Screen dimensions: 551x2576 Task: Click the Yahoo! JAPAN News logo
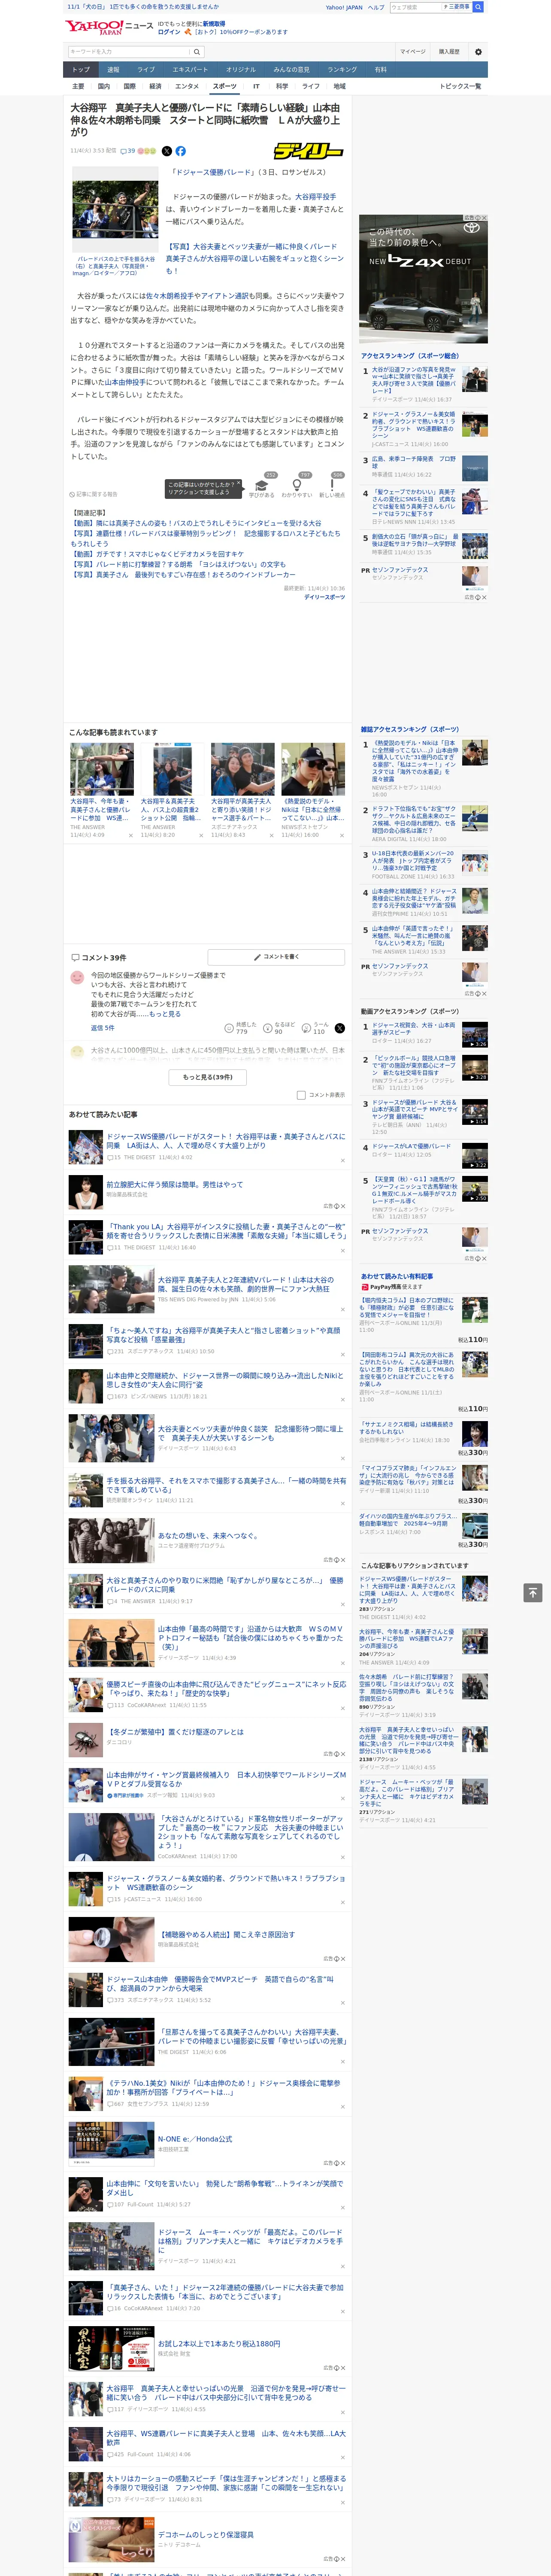click(109, 27)
